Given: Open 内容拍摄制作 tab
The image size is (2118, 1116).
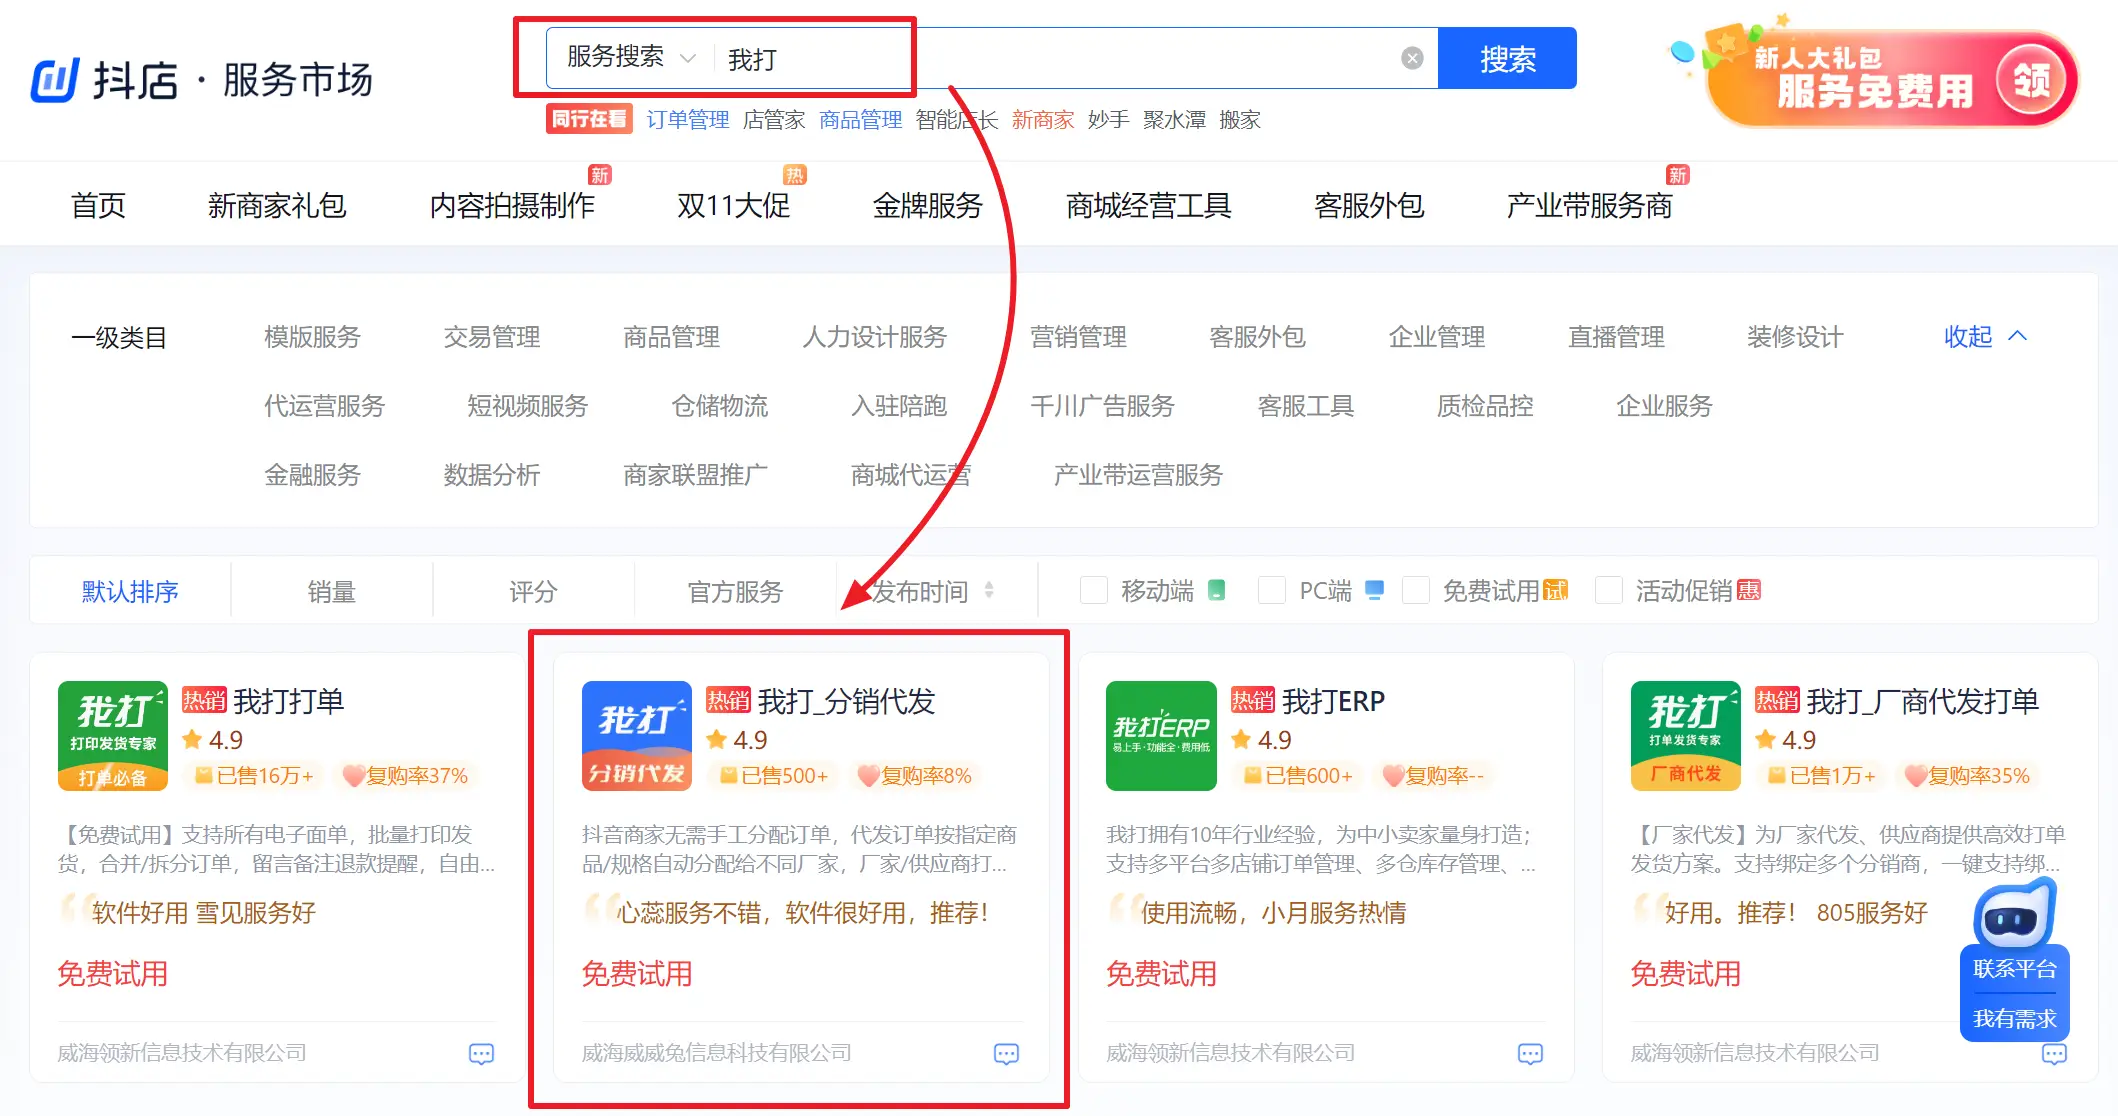Looking at the screenshot, I should 512,206.
